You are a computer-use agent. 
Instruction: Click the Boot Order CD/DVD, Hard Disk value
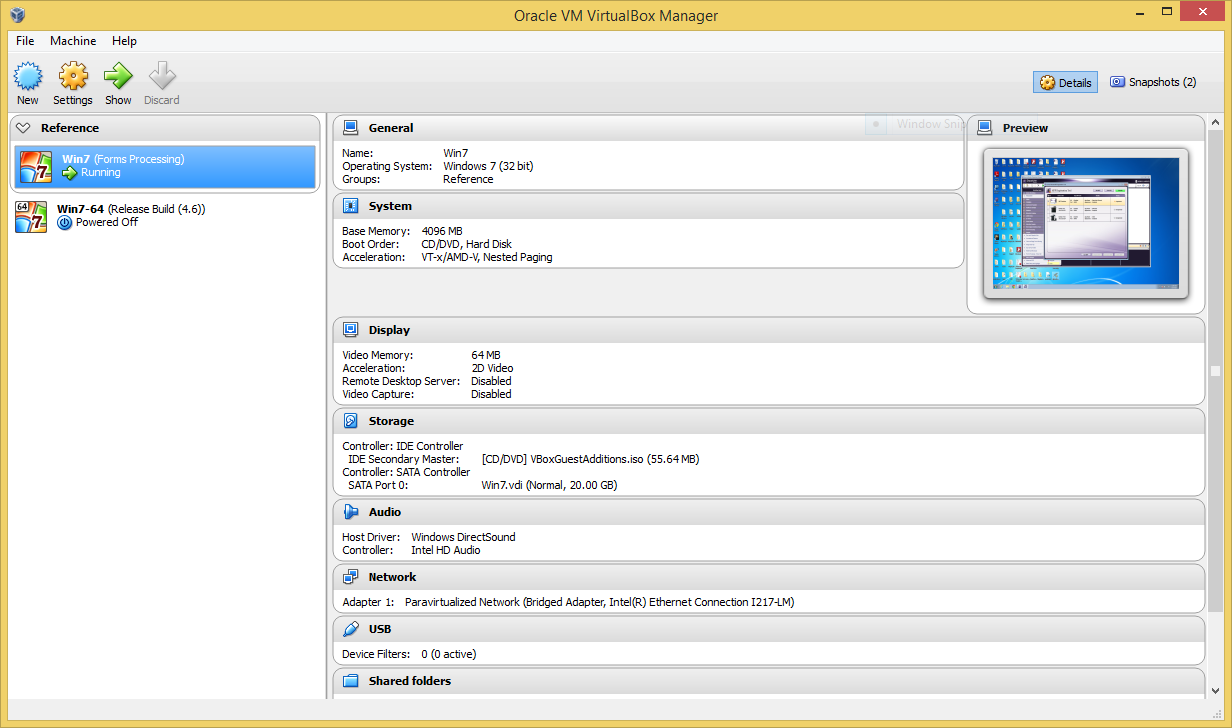[x=466, y=244]
